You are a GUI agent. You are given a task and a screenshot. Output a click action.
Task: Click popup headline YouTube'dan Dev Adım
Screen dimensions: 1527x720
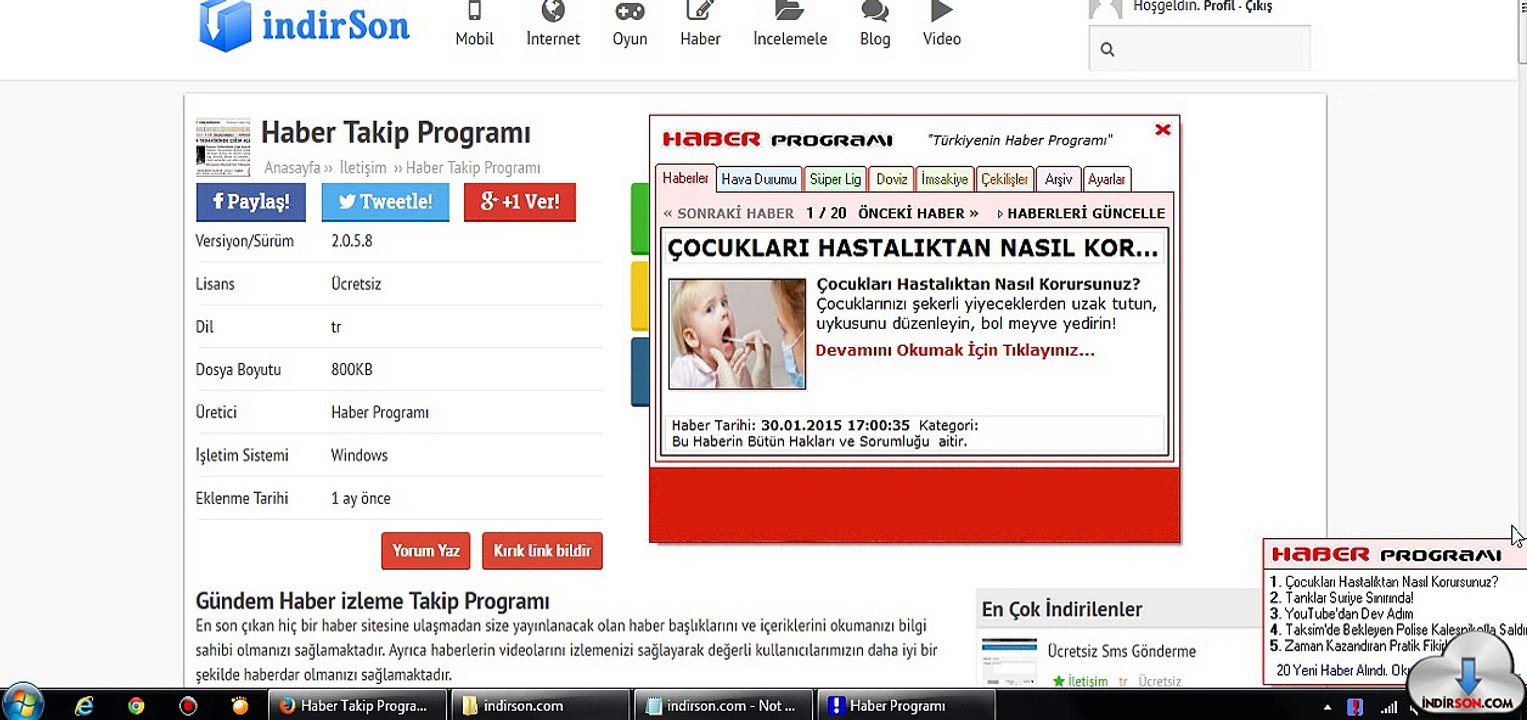pyautogui.click(x=1349, y=614)
